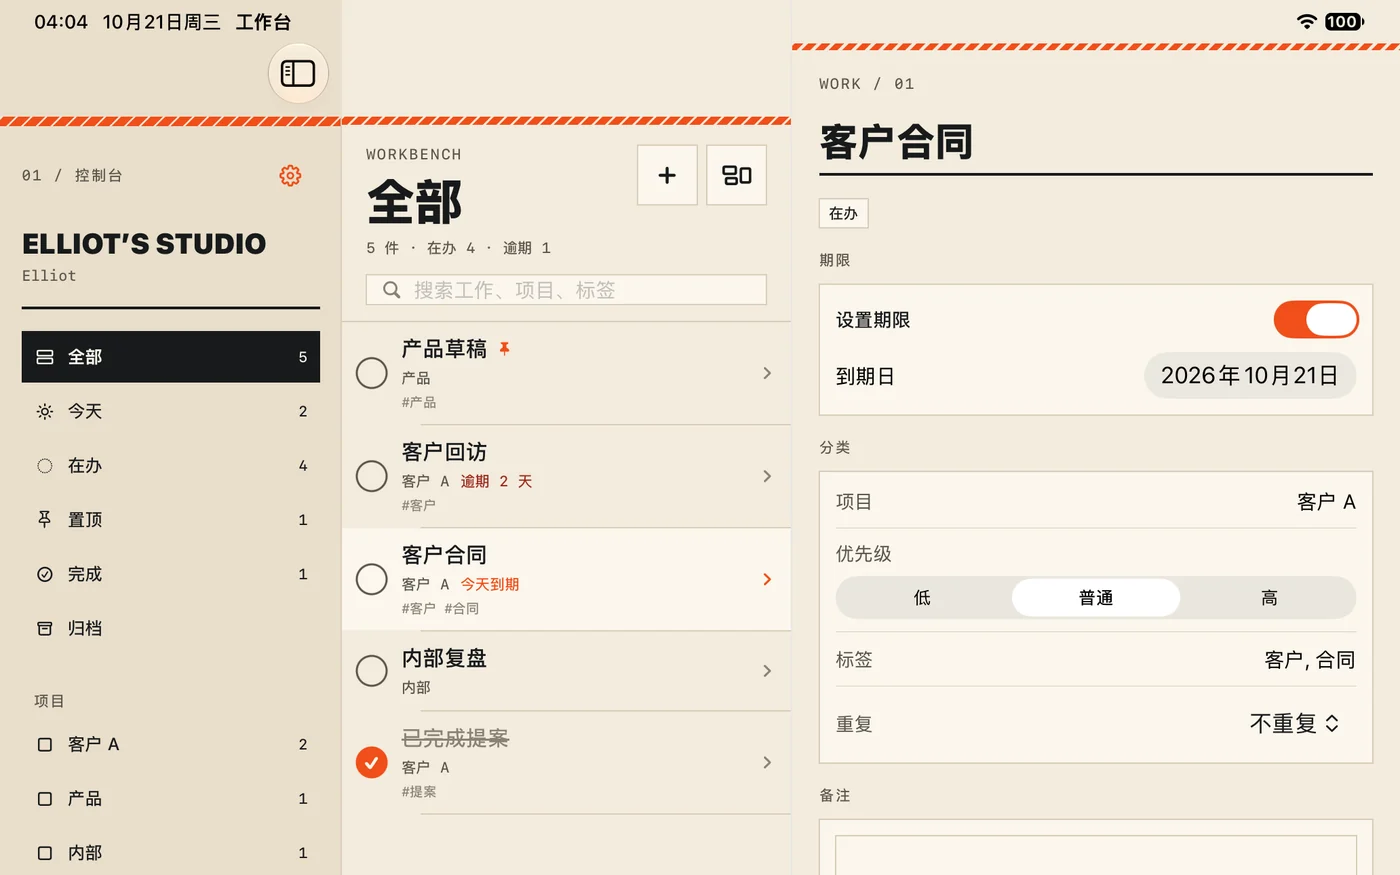Set priority to 低
The image size is (1400, 875).
tap(922, 597)
